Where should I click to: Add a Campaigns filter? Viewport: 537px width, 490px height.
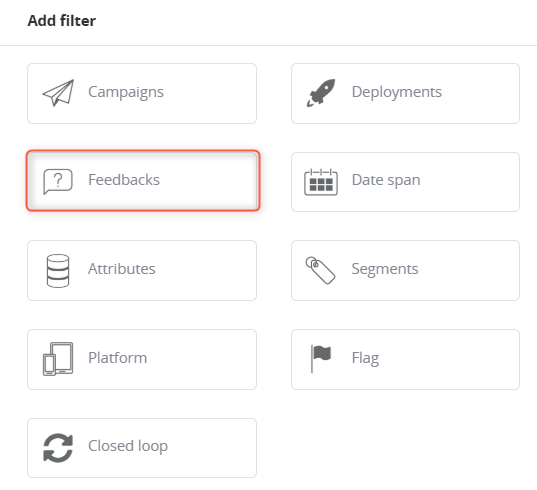coord(142,93)
